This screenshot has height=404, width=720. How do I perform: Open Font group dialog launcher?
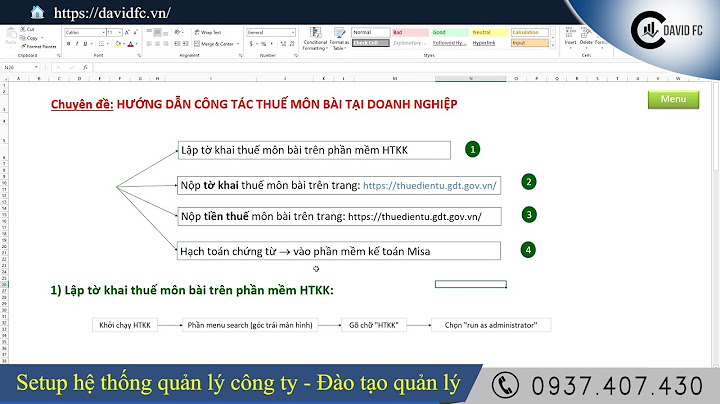tap(139, 55)
